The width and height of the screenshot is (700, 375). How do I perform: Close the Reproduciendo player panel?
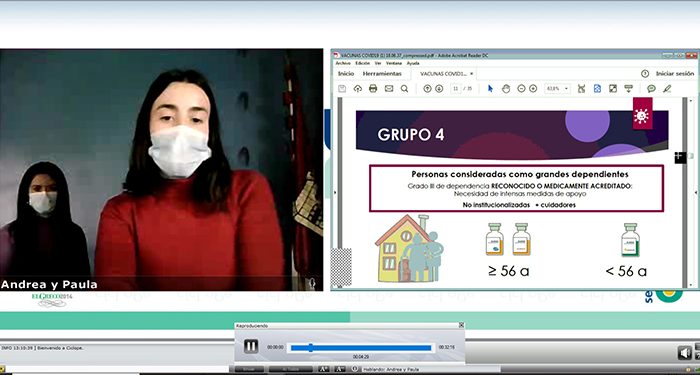[461, 325]
